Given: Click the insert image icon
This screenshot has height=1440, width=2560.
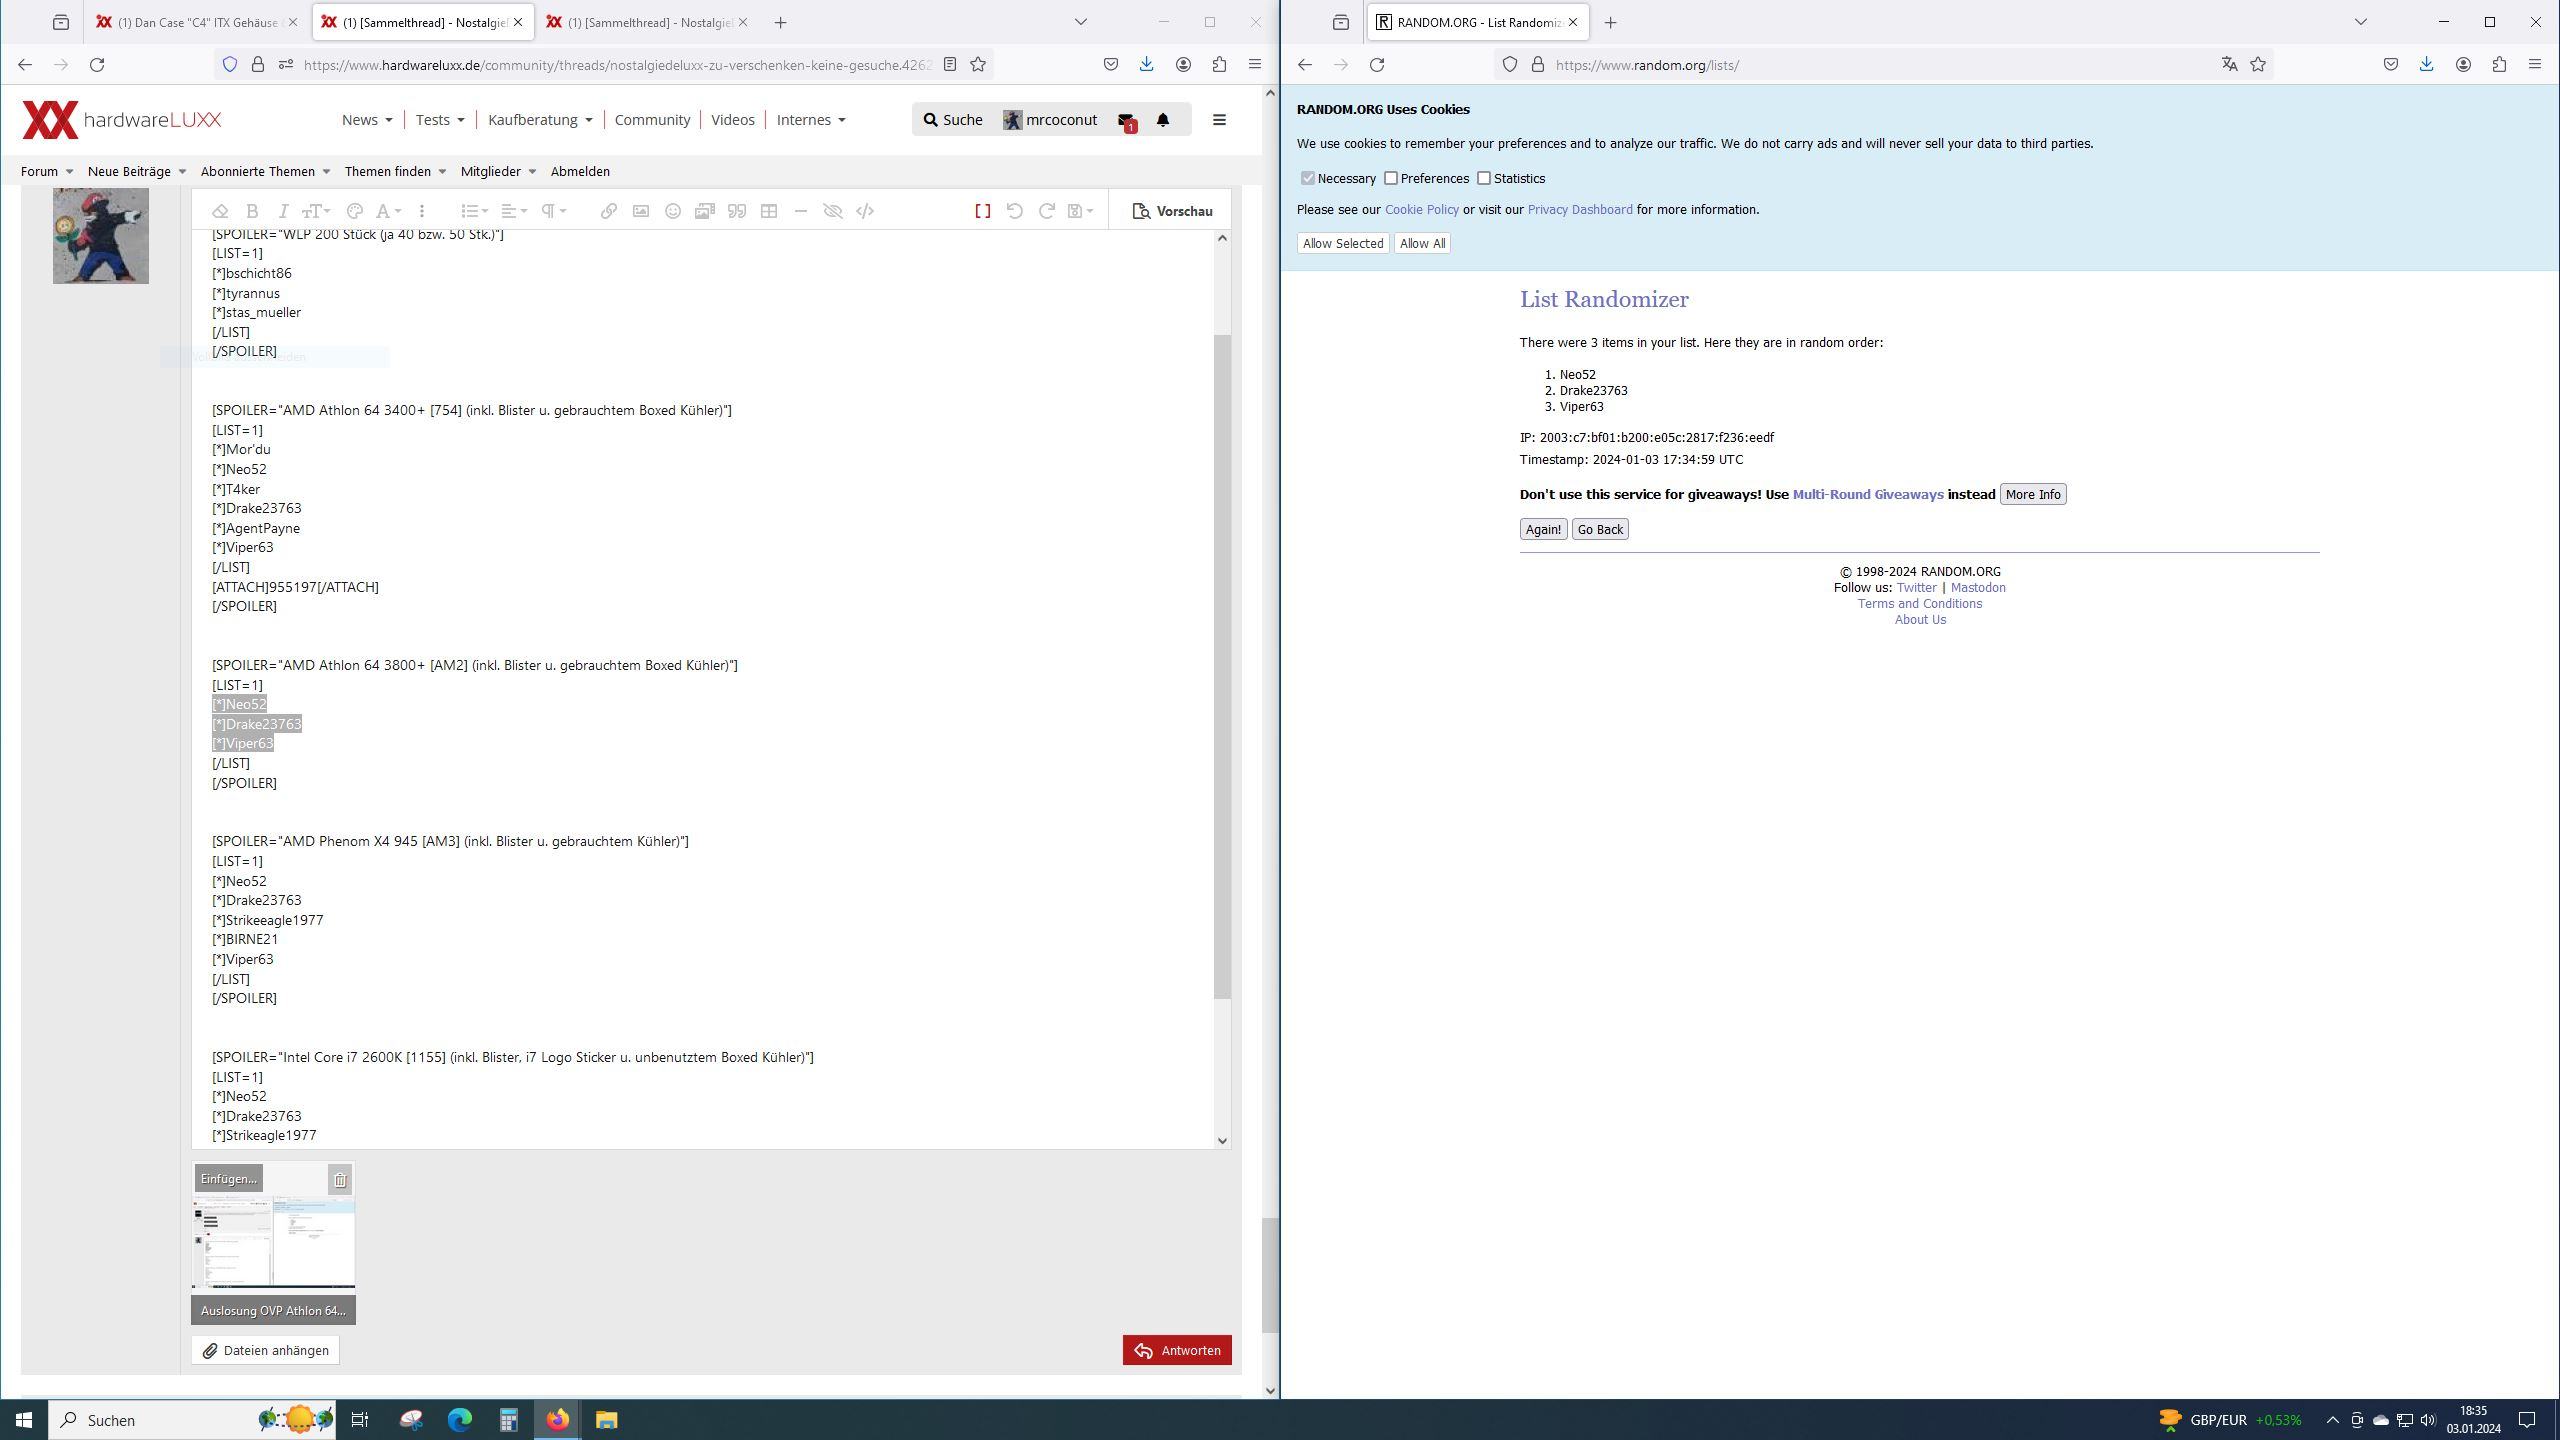Looking at the screenshot, I should 641,211.
